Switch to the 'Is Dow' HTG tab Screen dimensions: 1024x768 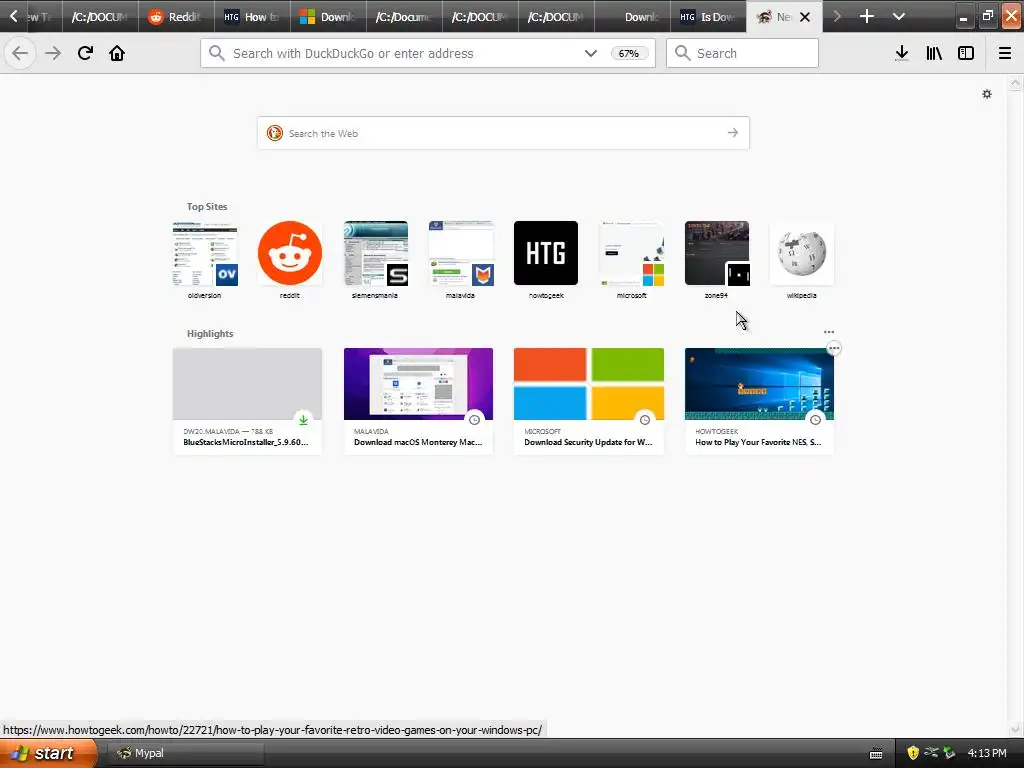tap(709, 16)
